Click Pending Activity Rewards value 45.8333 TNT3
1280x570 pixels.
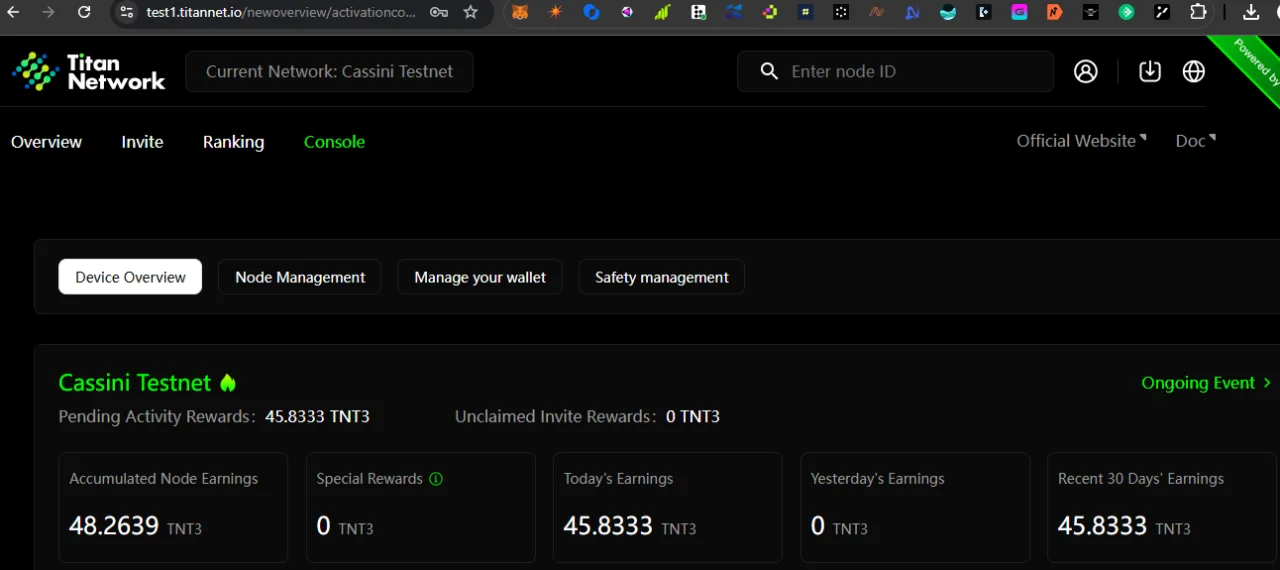(x=317, y=417)
